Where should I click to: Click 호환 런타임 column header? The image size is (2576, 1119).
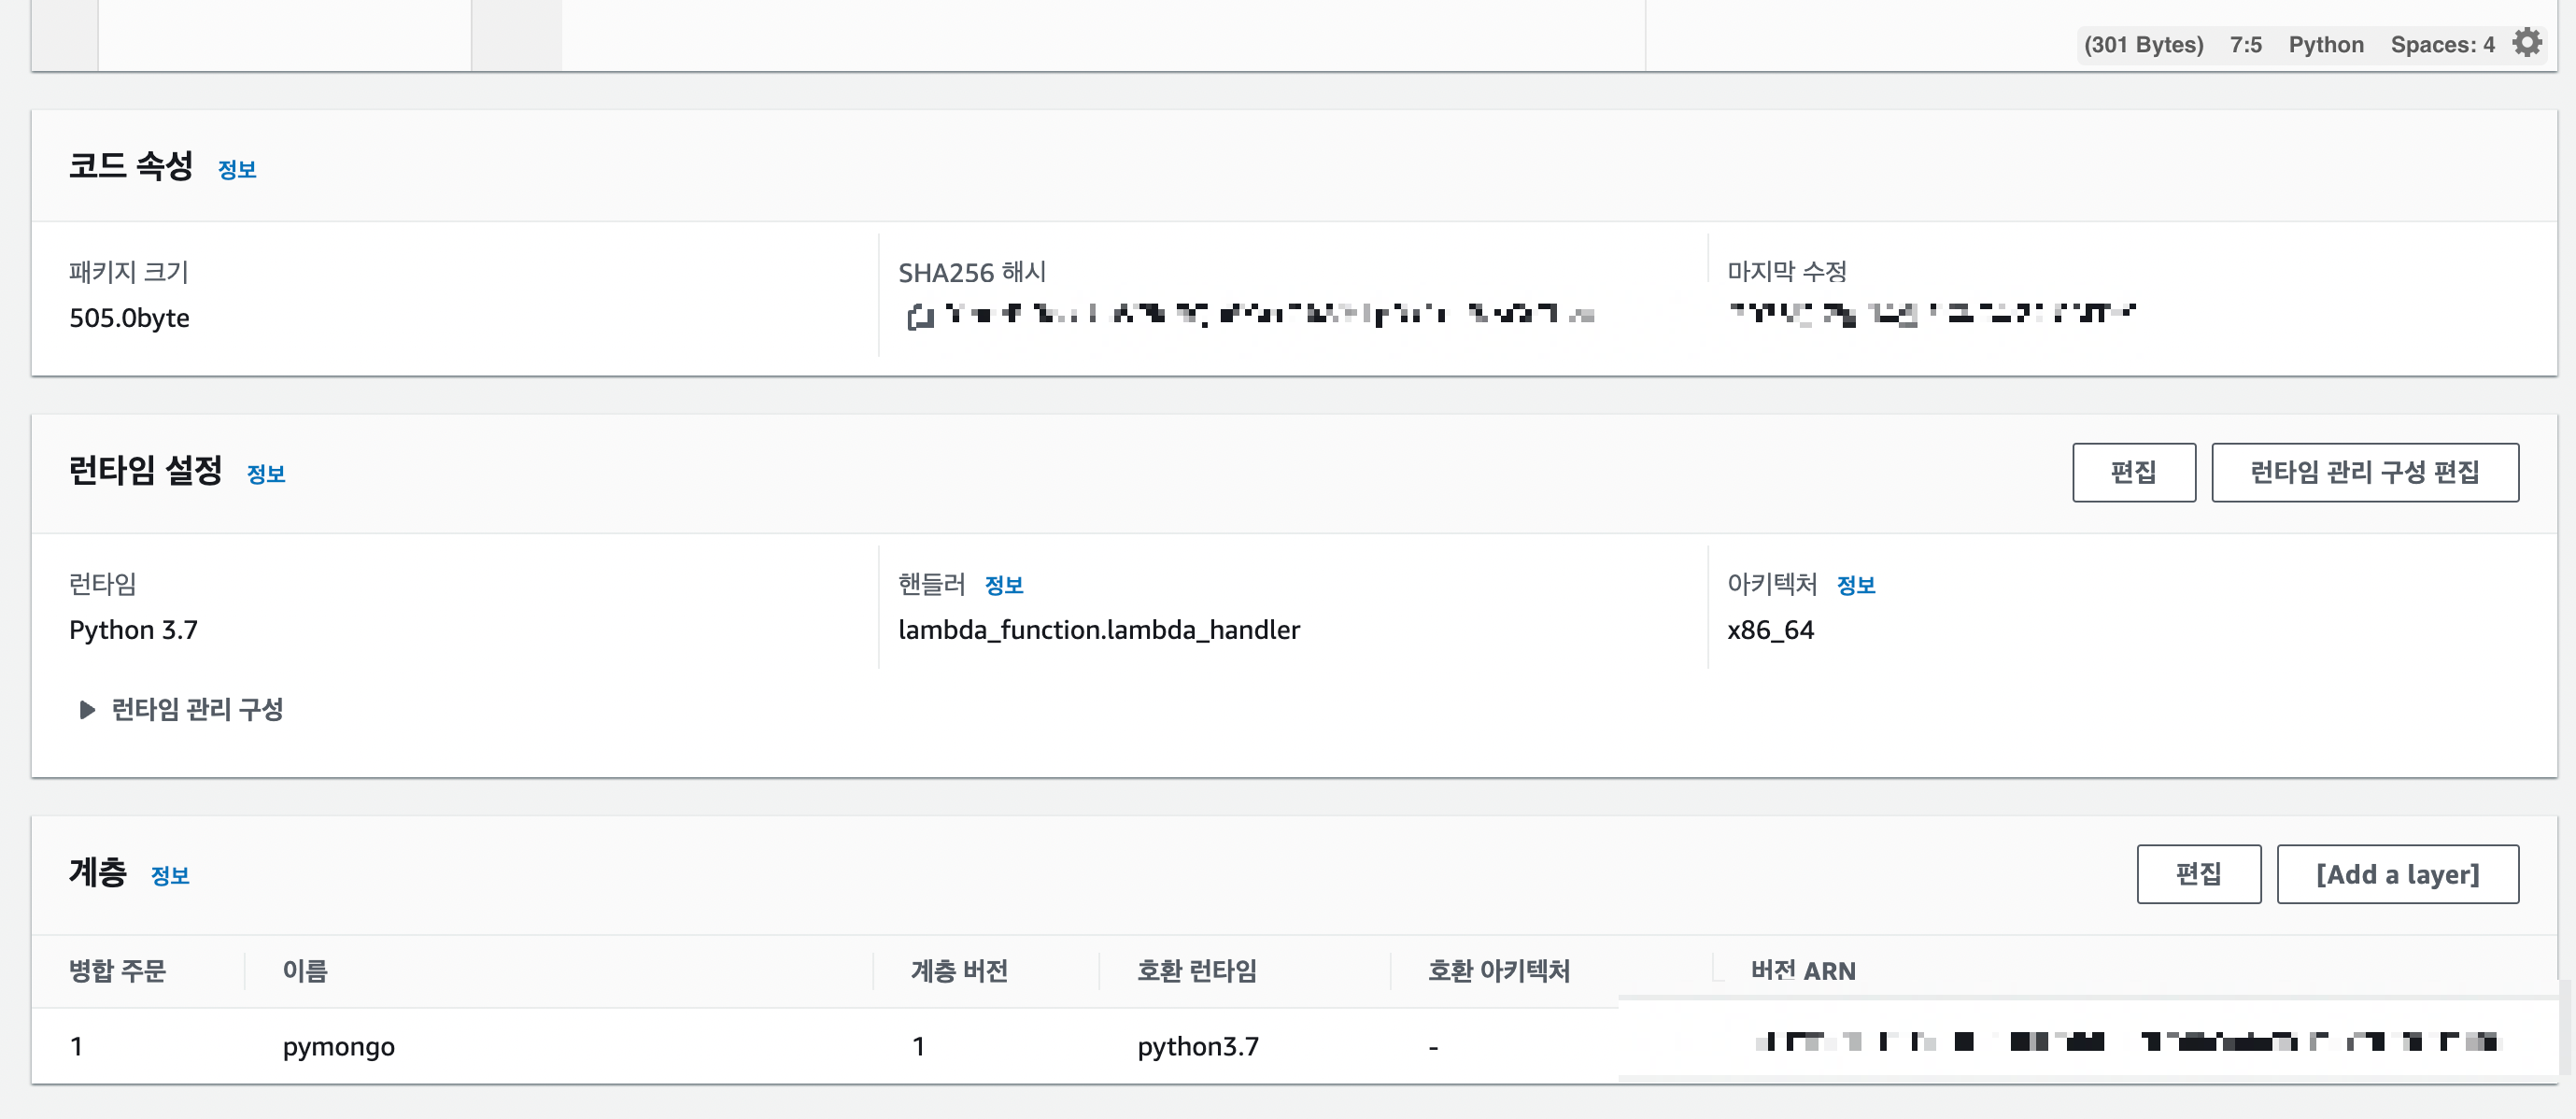coord(1196,971)
